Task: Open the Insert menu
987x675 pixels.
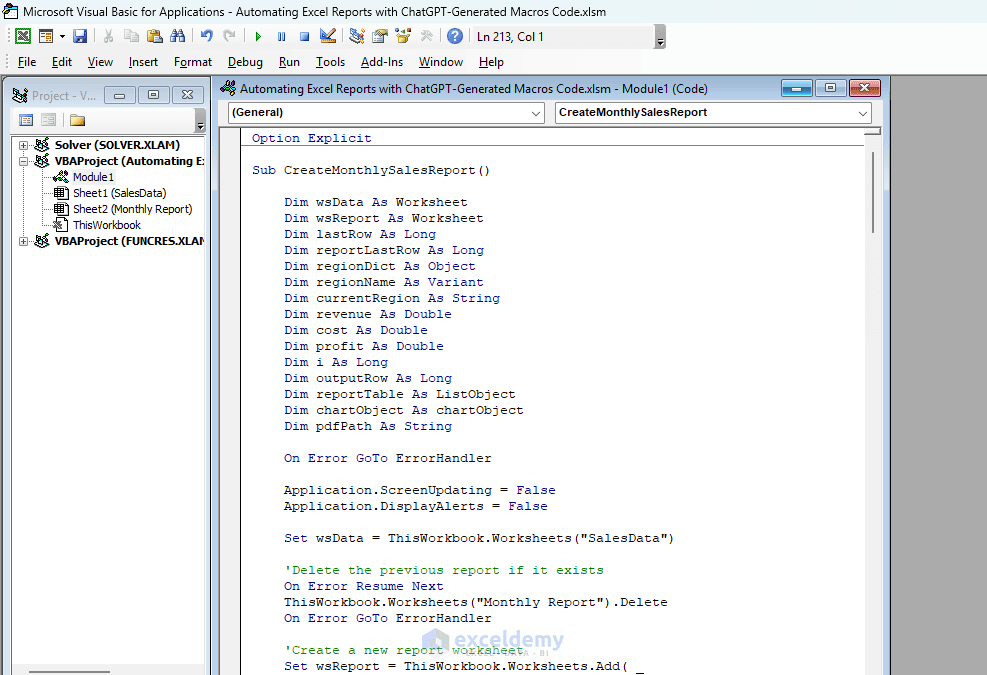Action: pyautogui.click(x=143, y=62)
